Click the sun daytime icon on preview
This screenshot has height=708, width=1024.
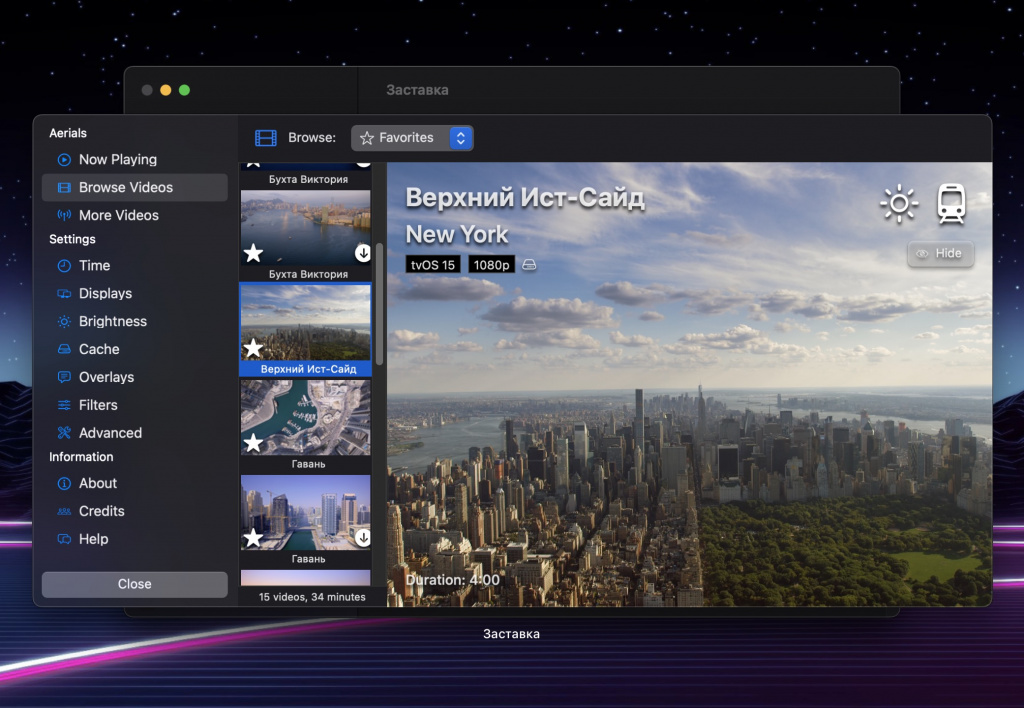click(899, 204)
